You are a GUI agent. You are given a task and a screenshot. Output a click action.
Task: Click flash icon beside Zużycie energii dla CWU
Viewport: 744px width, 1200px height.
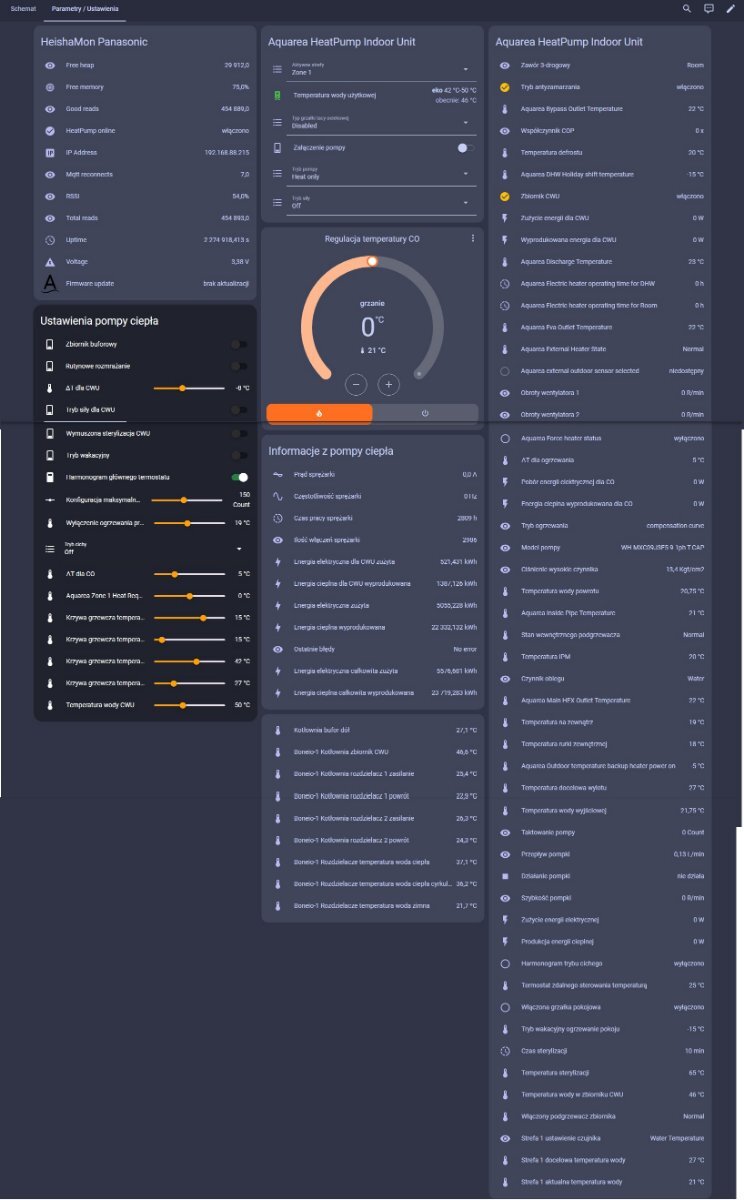click(x=505, y=218)
